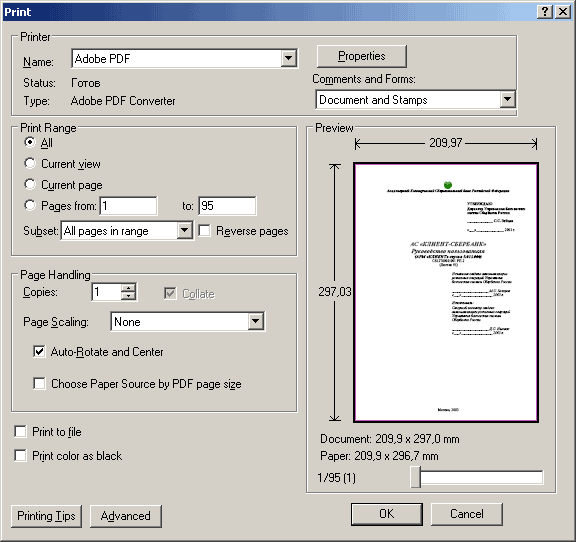Increase copies with the up arrow
Image resolution: width=576 pixels, height=542 pixels.
tap(128, 288)
